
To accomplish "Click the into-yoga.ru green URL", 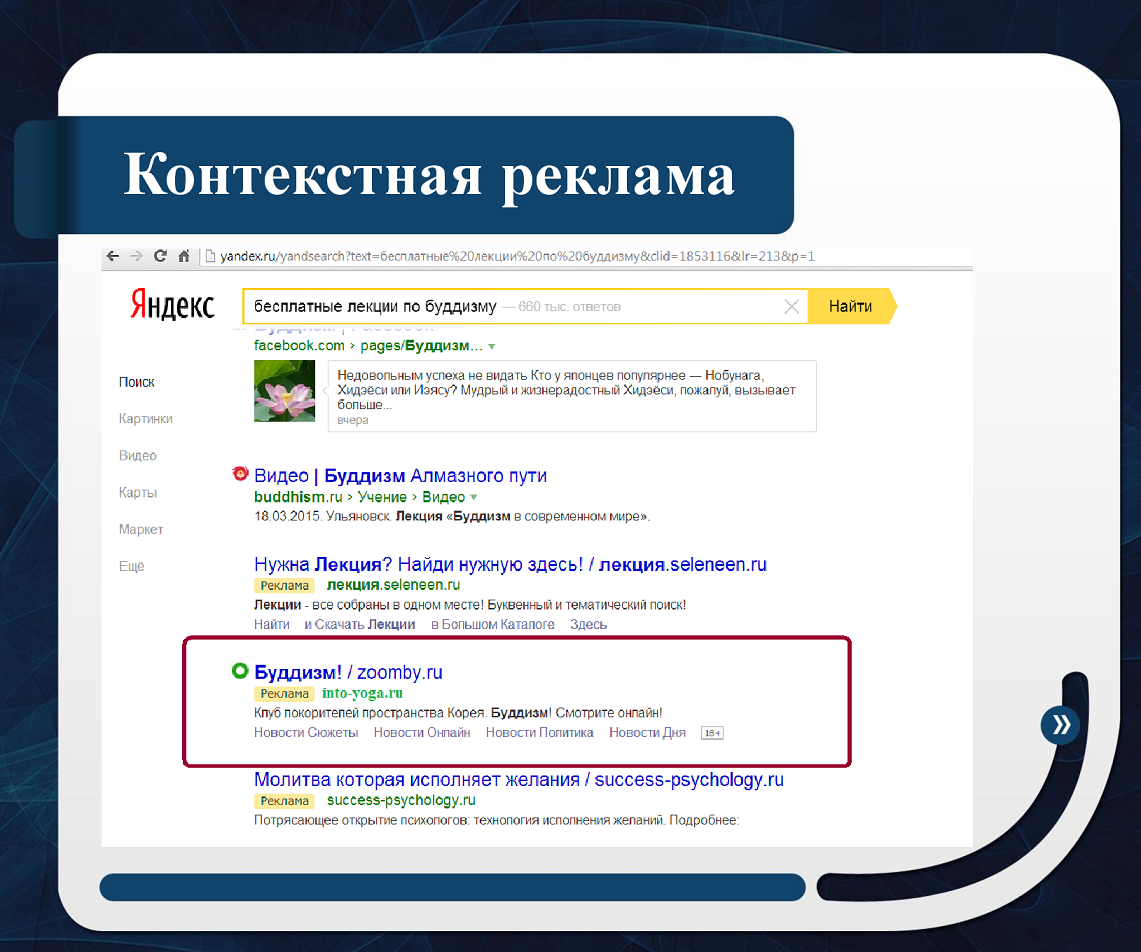I will (362, 694).
